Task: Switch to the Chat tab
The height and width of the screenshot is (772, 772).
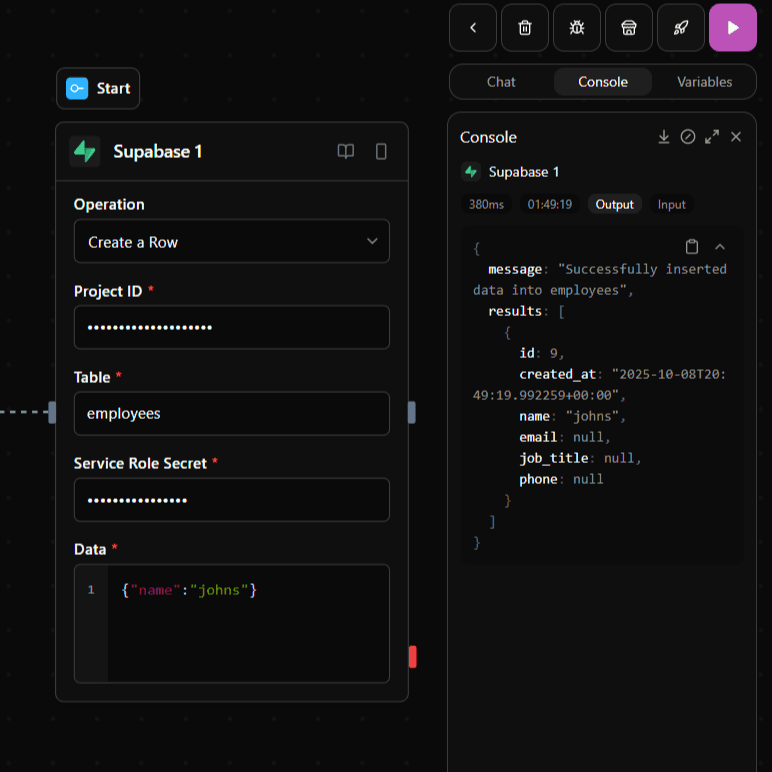Action: 501,82
